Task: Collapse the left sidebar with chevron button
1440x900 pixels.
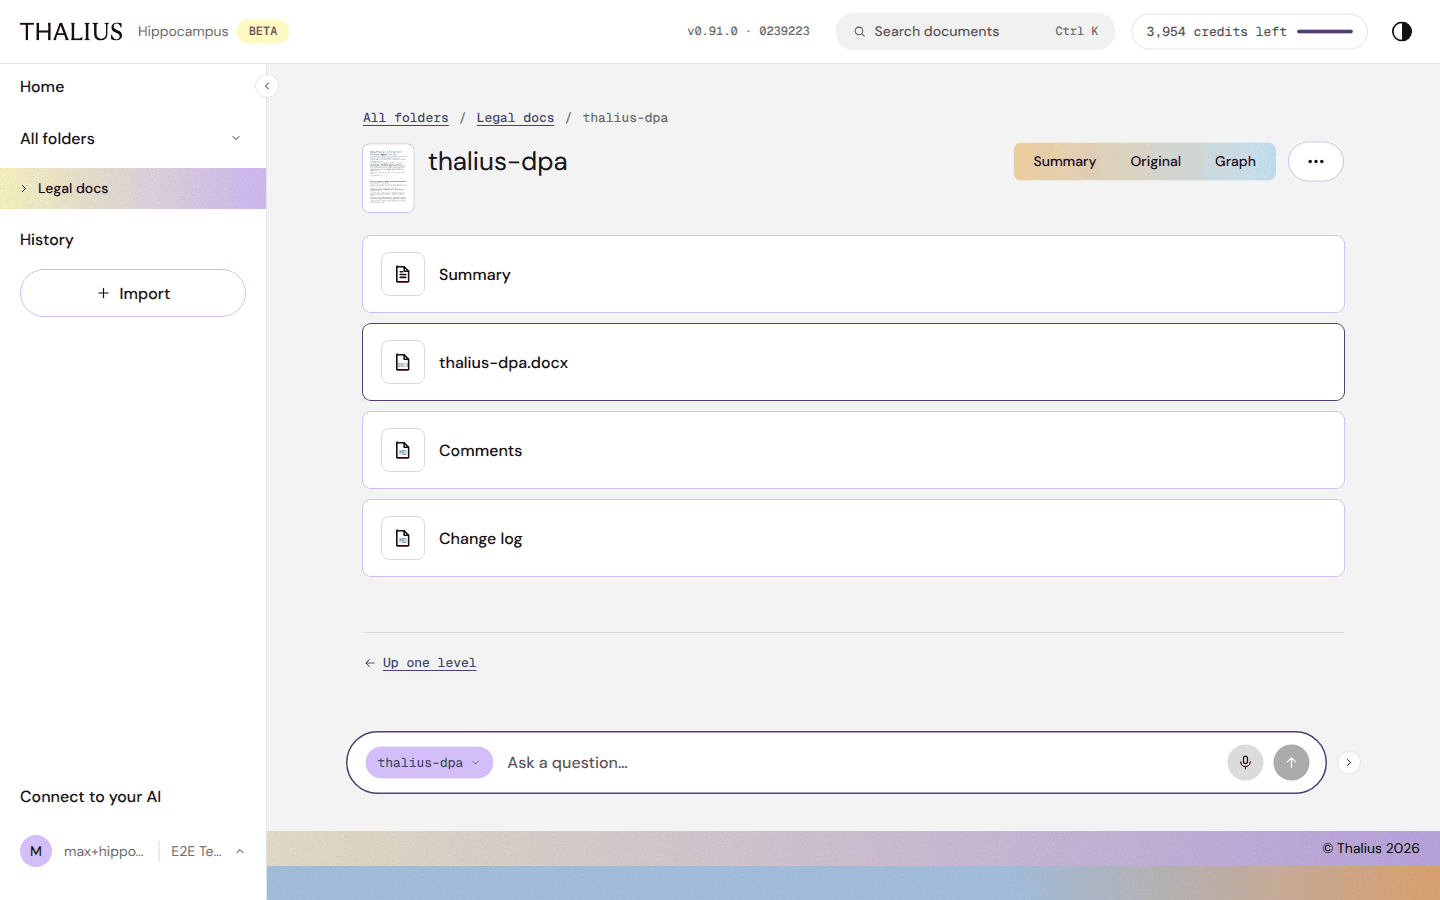Action: [267, 86]
